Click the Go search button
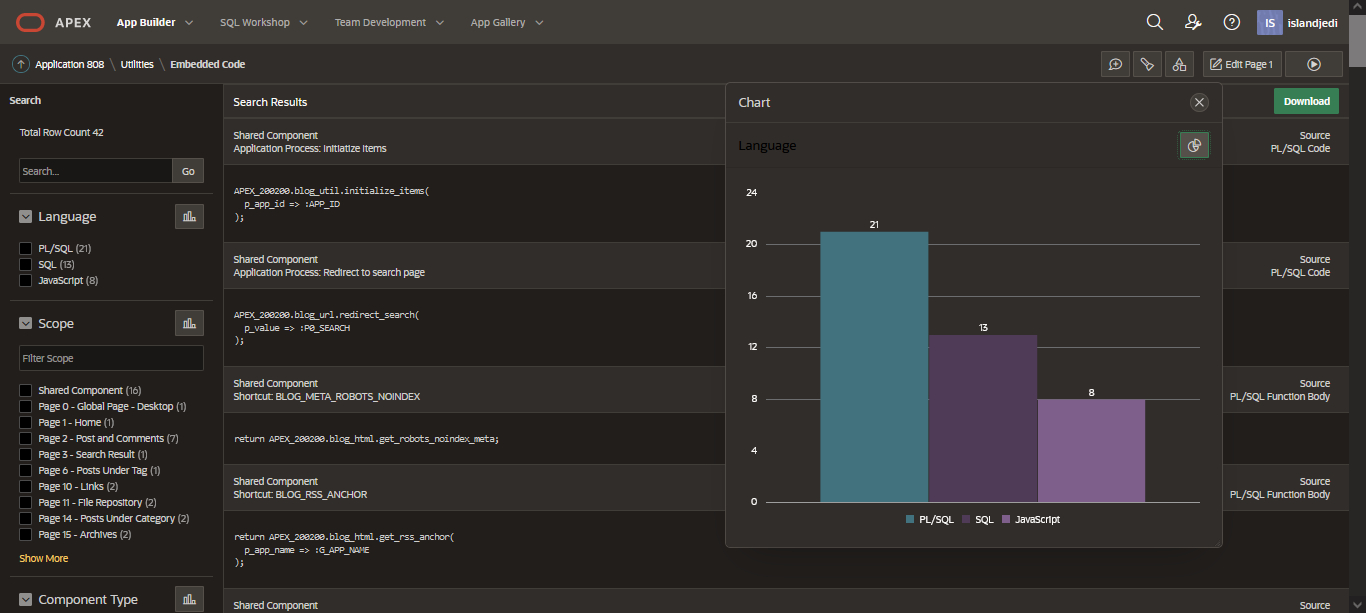 188,171
